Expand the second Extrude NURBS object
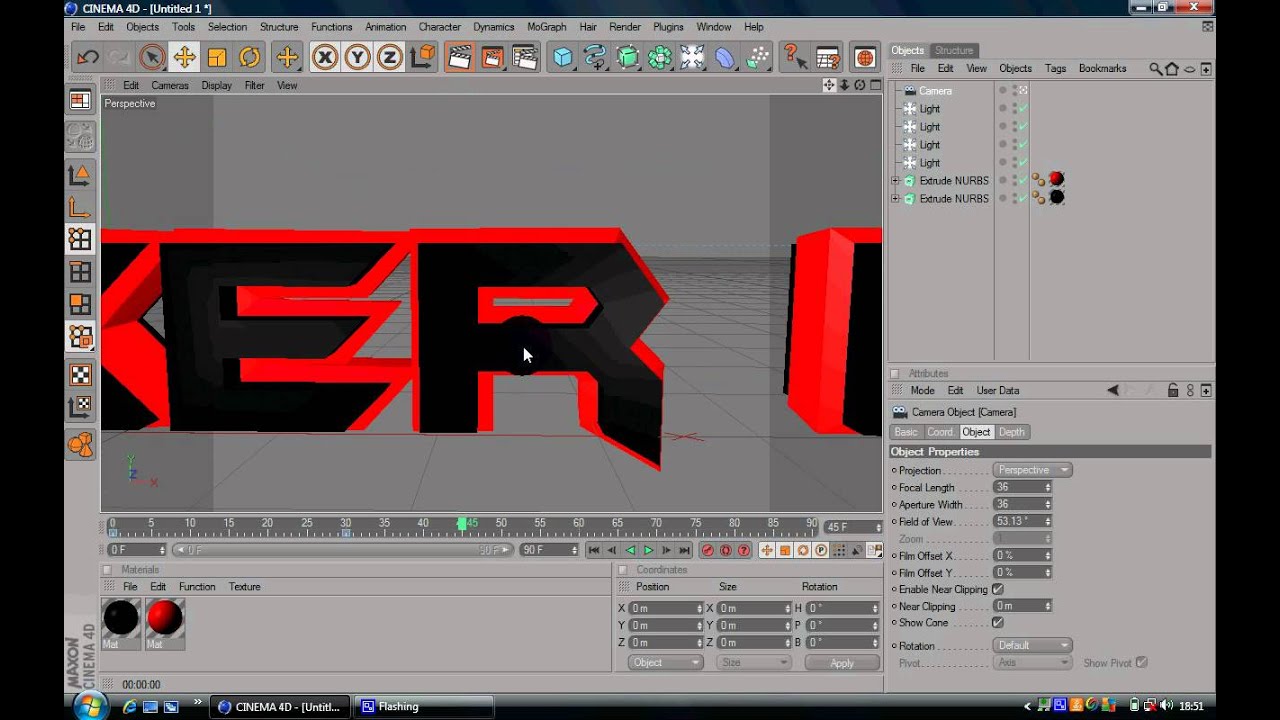This screenshot has height=720, width=1280. pos(895,199)
